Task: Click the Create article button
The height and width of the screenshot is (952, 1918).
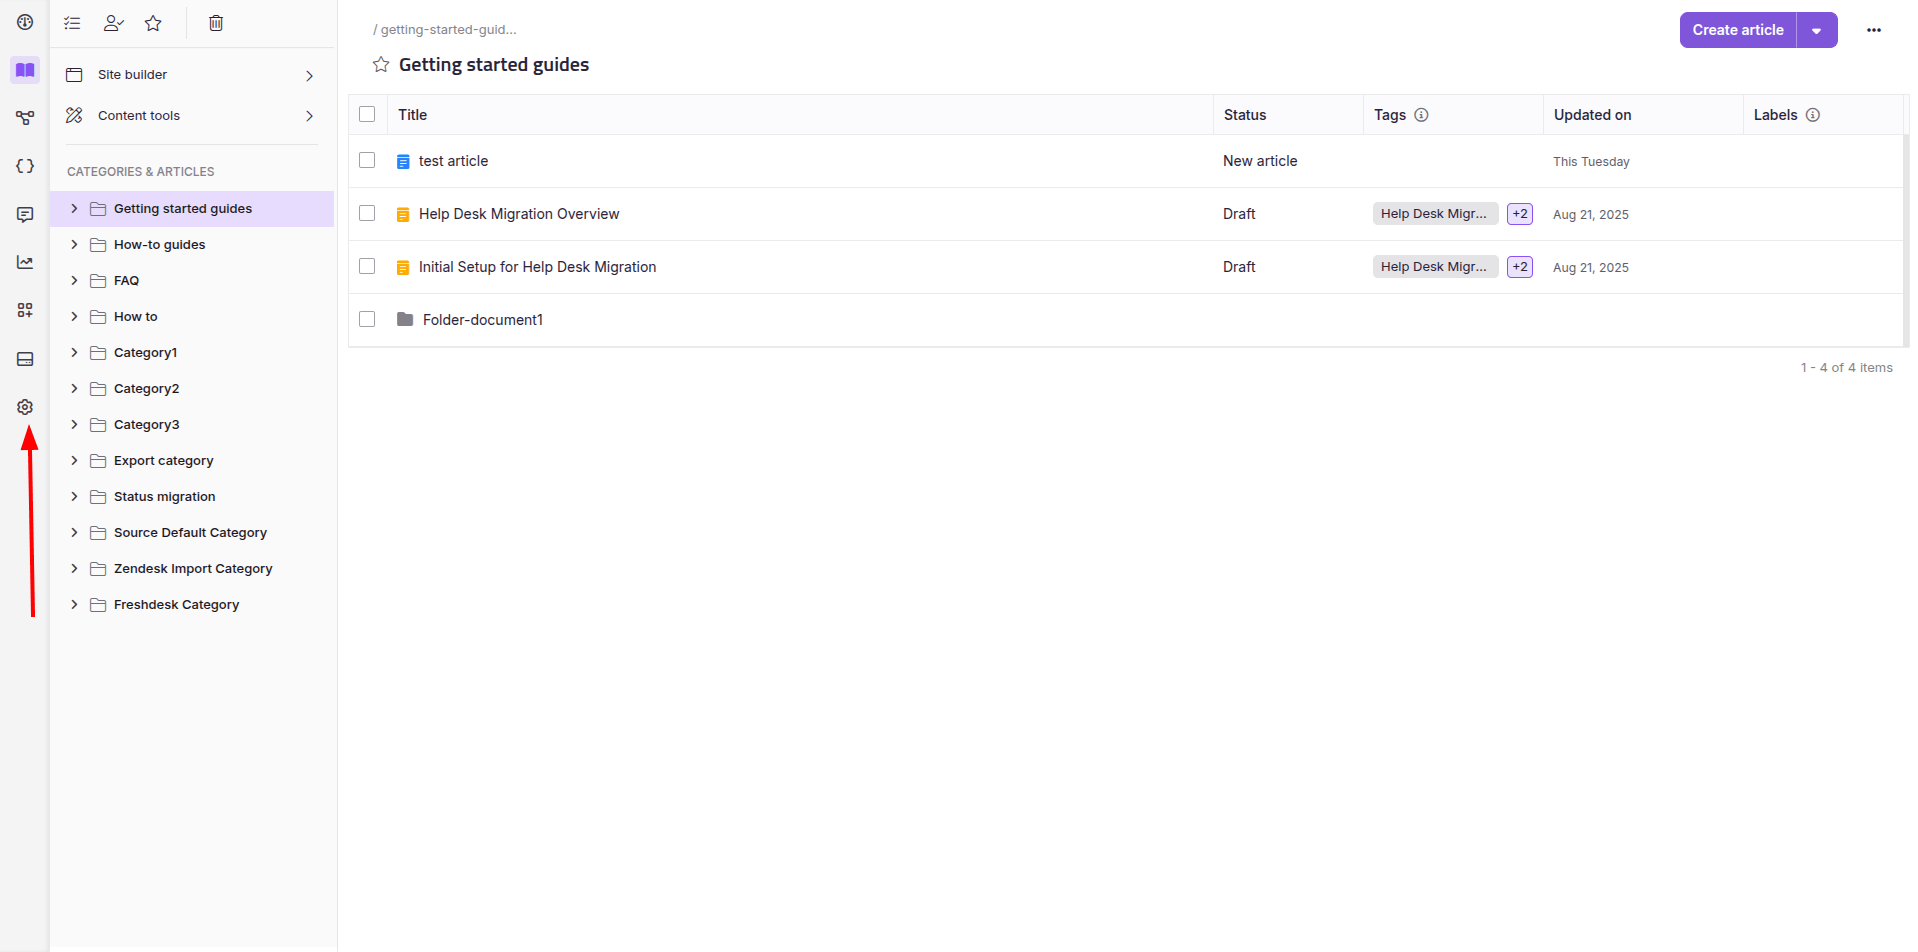Action: [x=1738, y=30]
